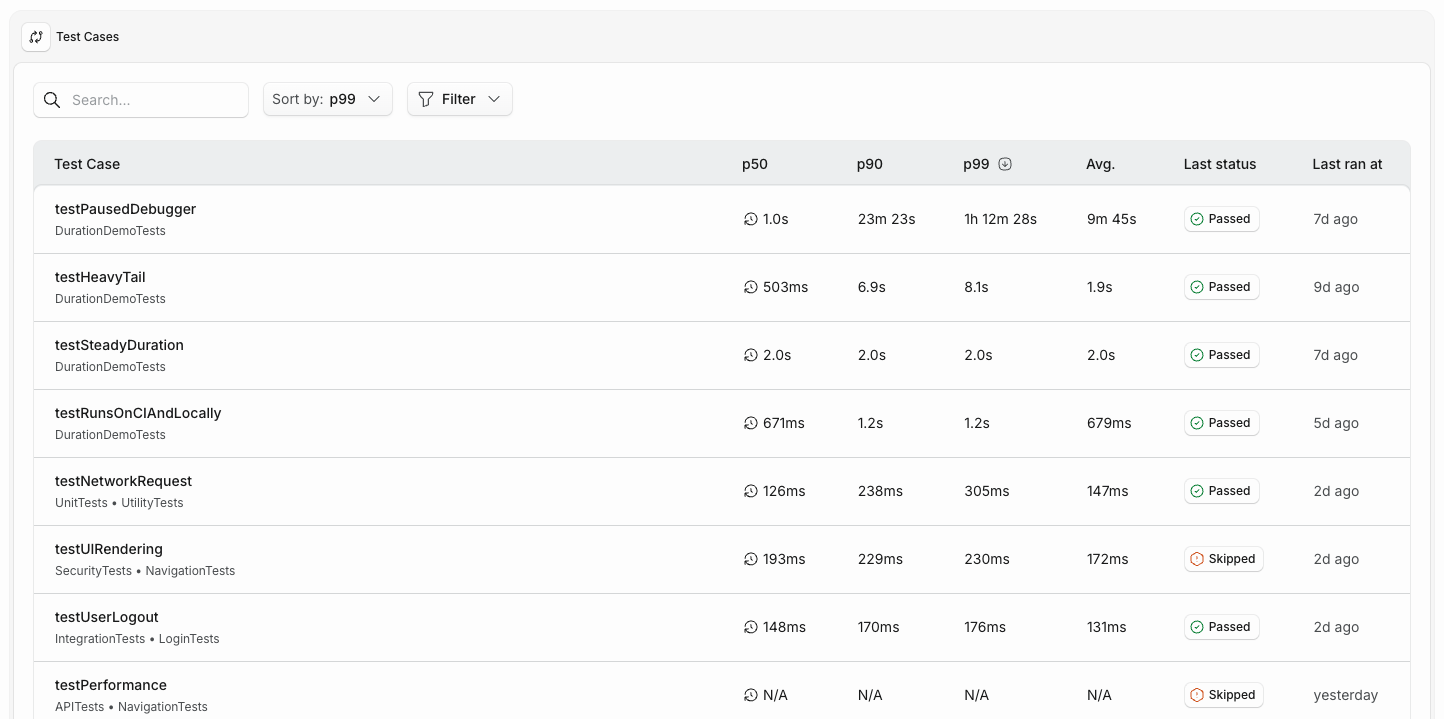The image size is (1444, 719).
Task: Open the testPausedDebugger test case
Action: [125, 209]
